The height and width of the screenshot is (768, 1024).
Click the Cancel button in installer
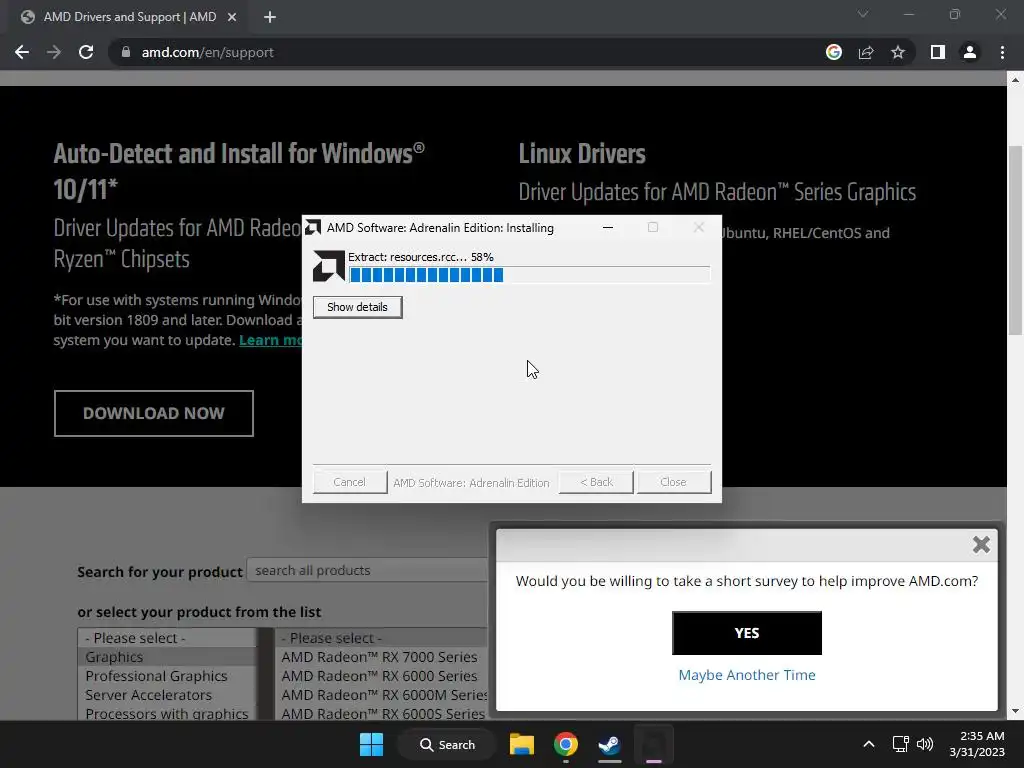pos(349,482)
